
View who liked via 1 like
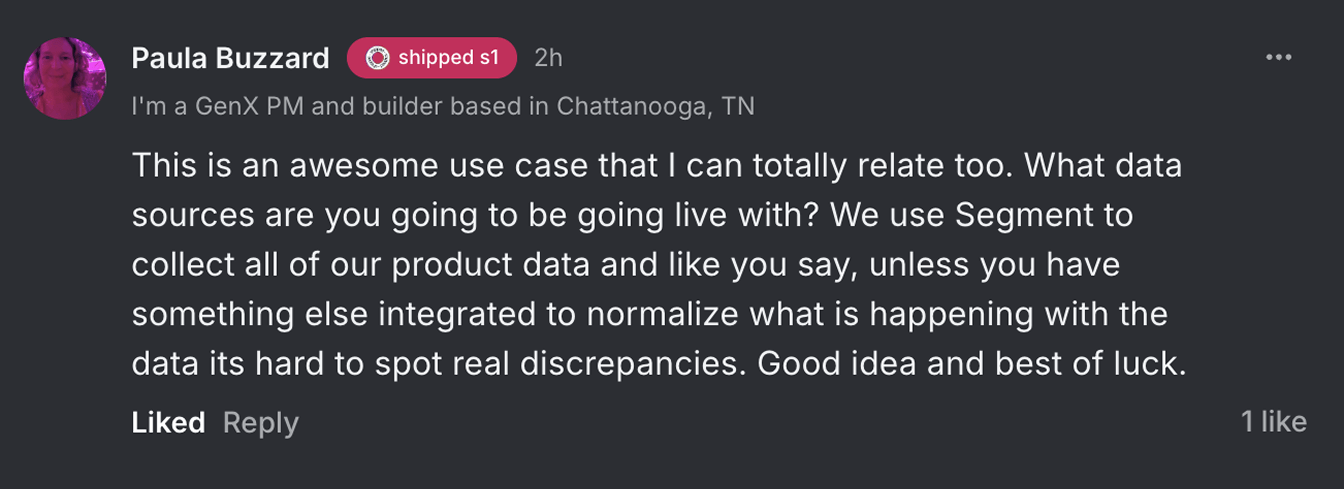1273,421
